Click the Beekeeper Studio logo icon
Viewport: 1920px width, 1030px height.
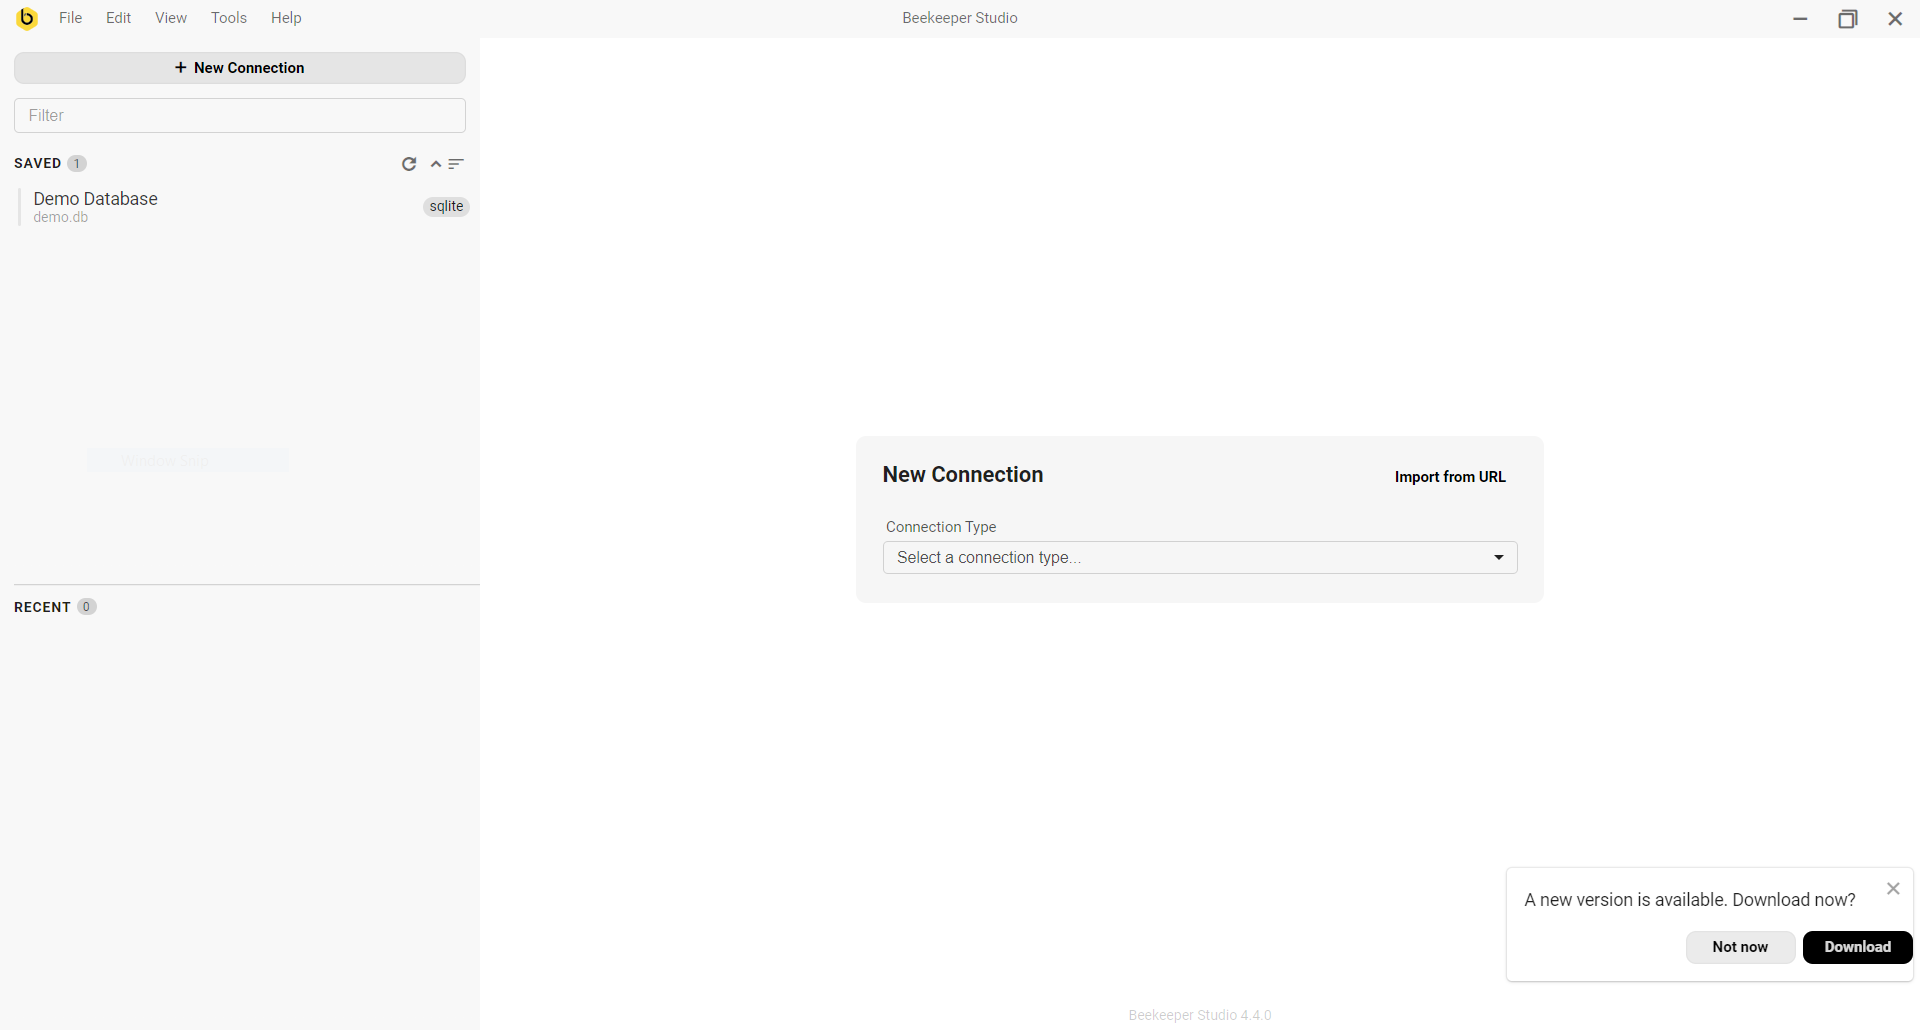pyautogui.click(x=27, y=18)
